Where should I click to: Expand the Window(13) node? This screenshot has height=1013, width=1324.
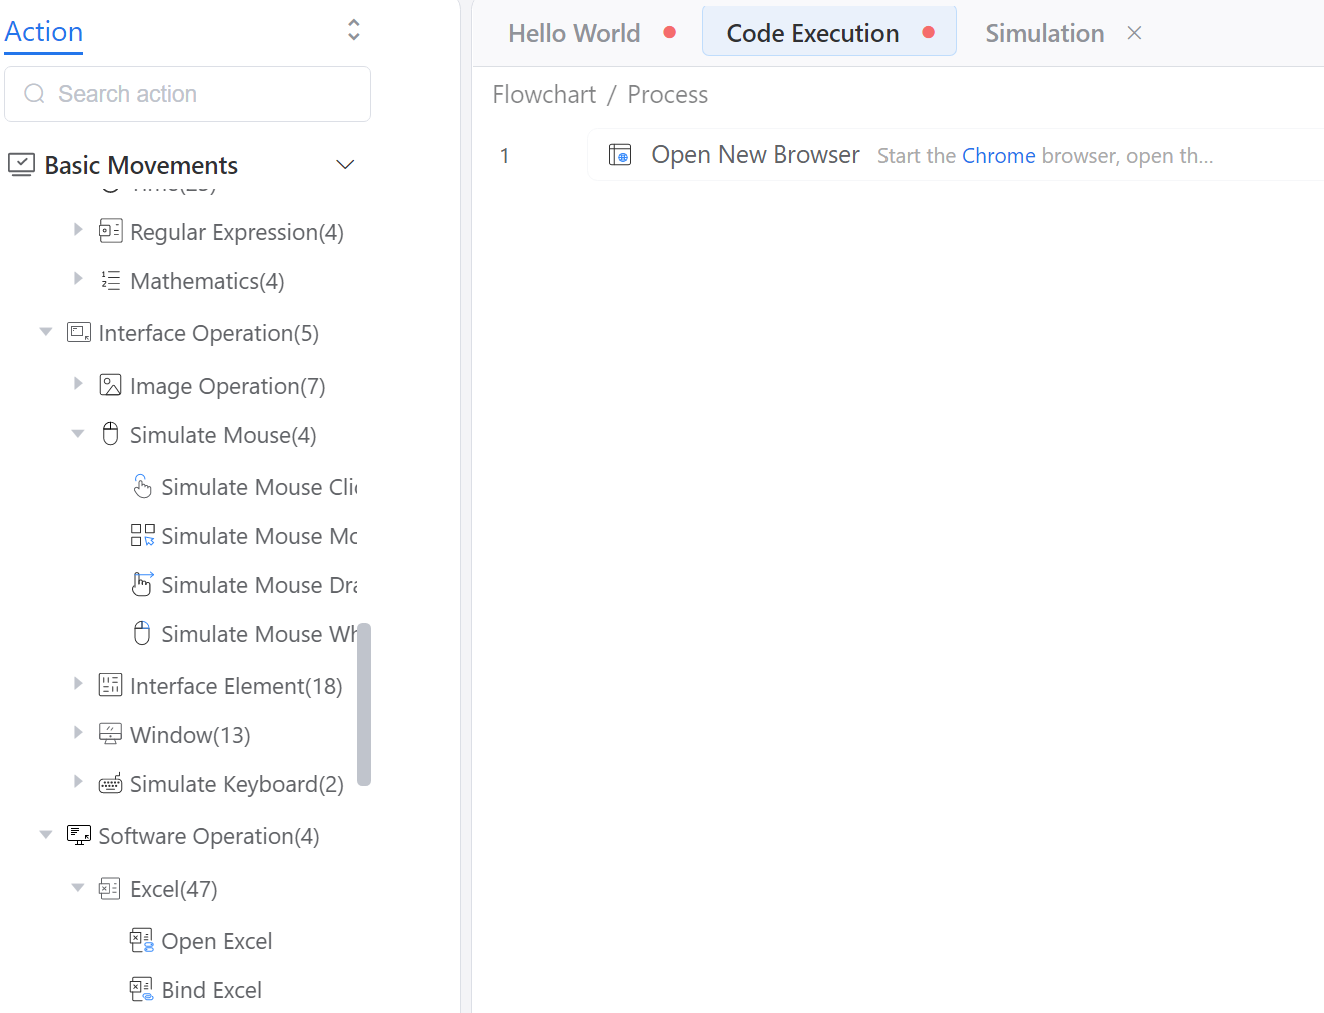(x=78, y=733)
